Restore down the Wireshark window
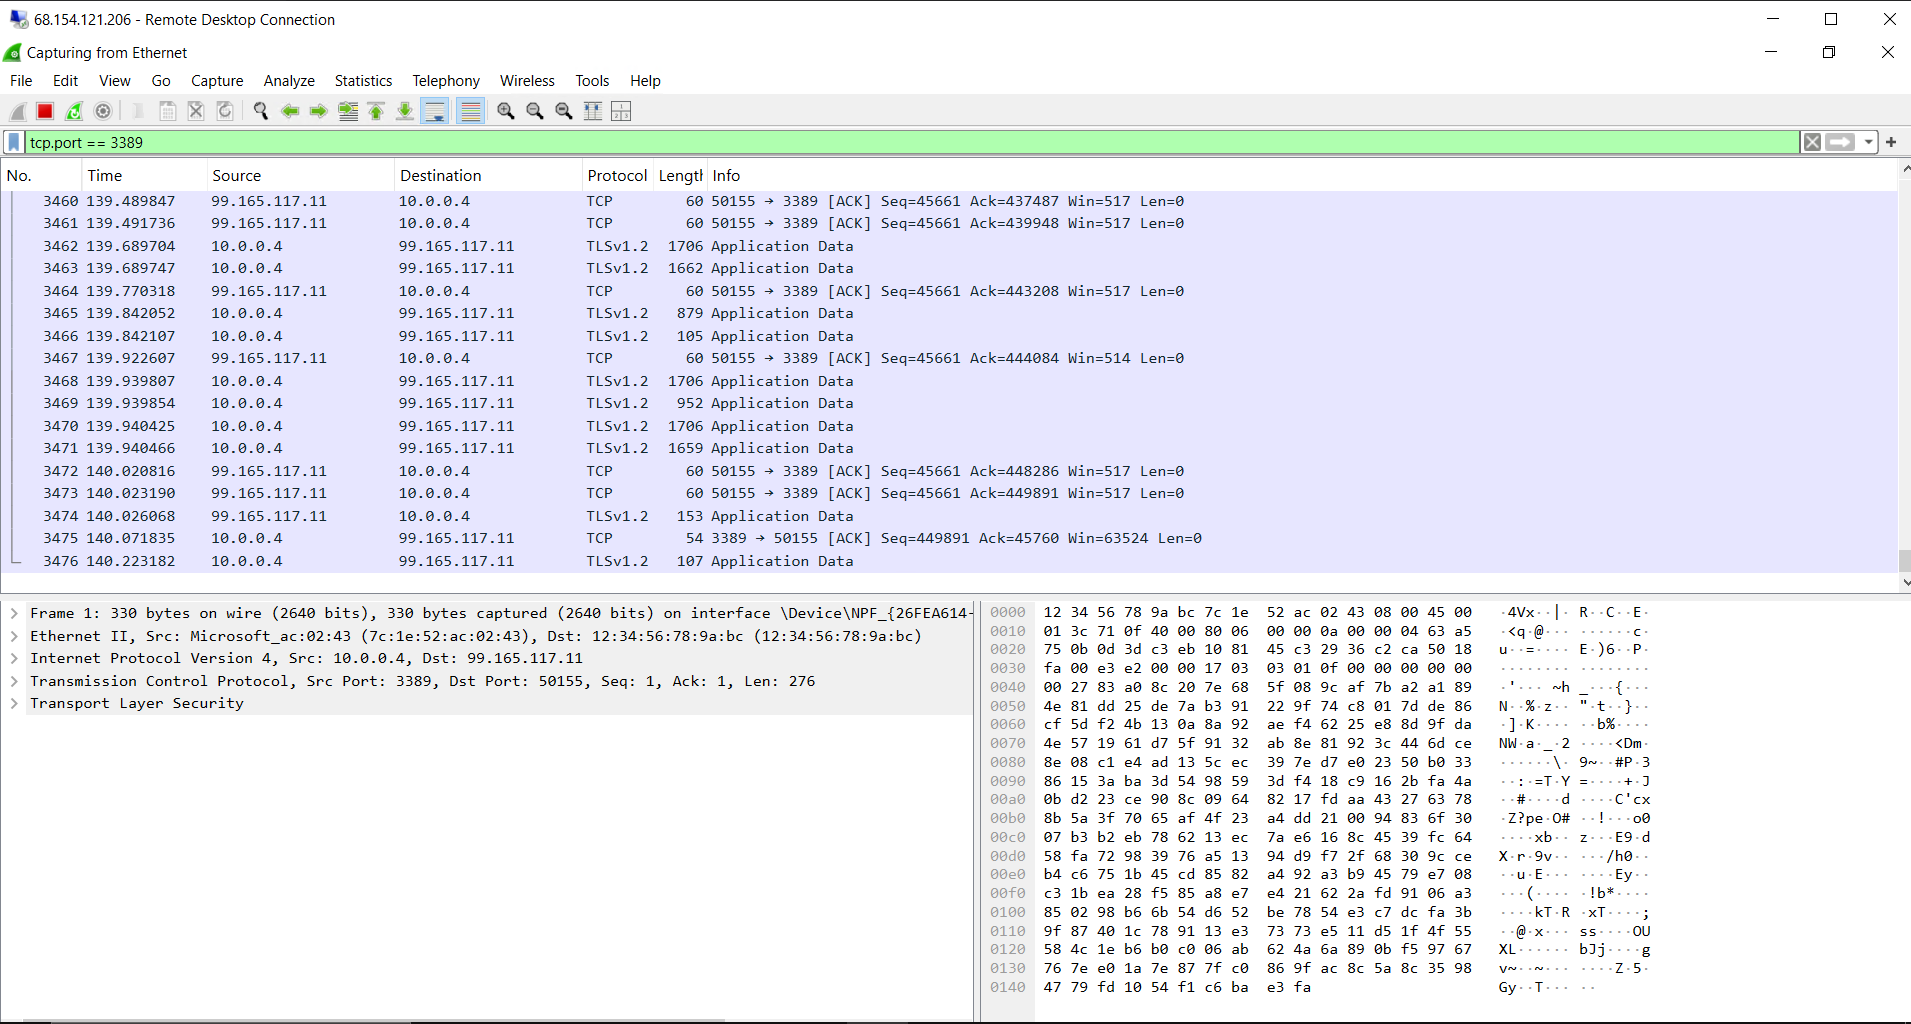This screenshot has width=1911, height=1024. click(x=1829, y=52)
